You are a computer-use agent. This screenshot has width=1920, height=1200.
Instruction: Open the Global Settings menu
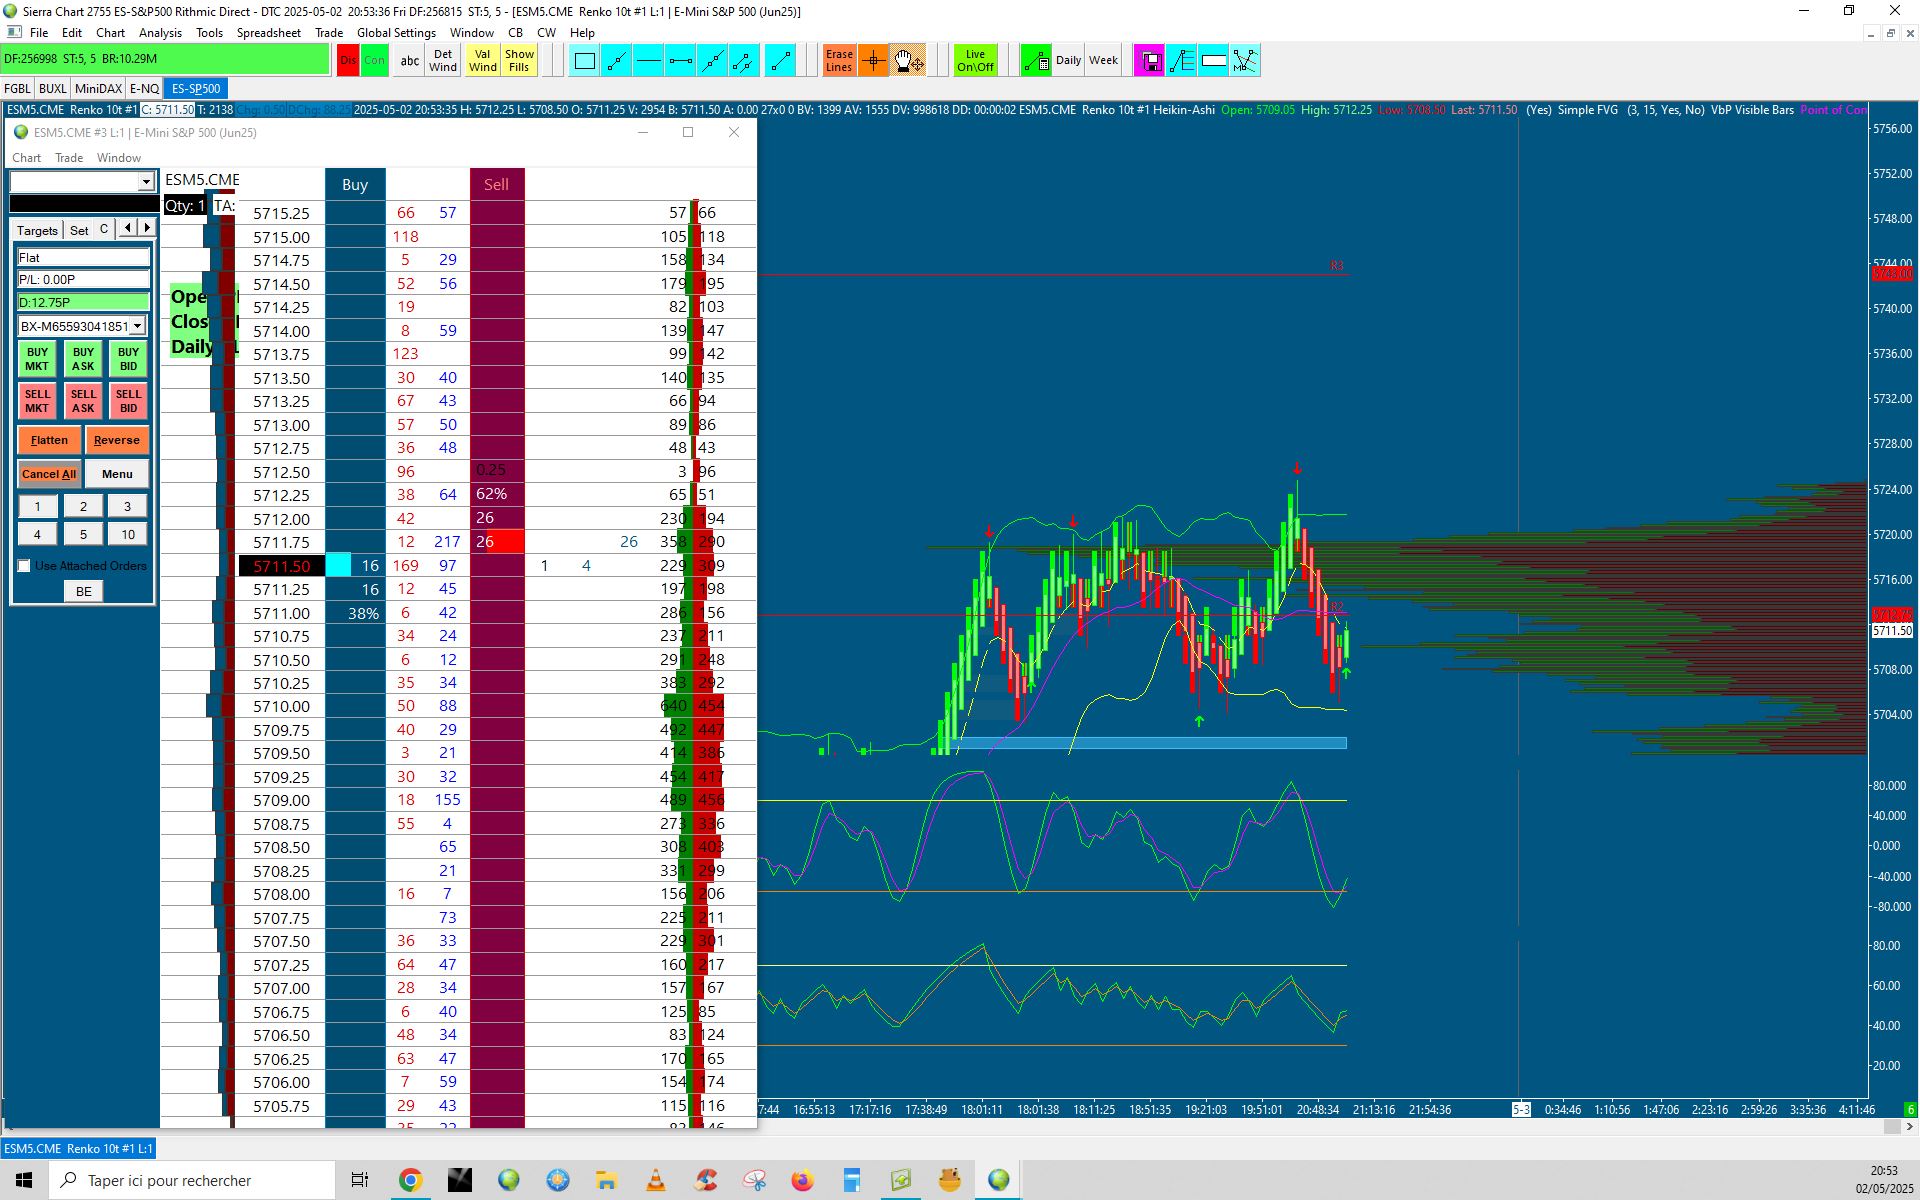(x=395, y=33)
